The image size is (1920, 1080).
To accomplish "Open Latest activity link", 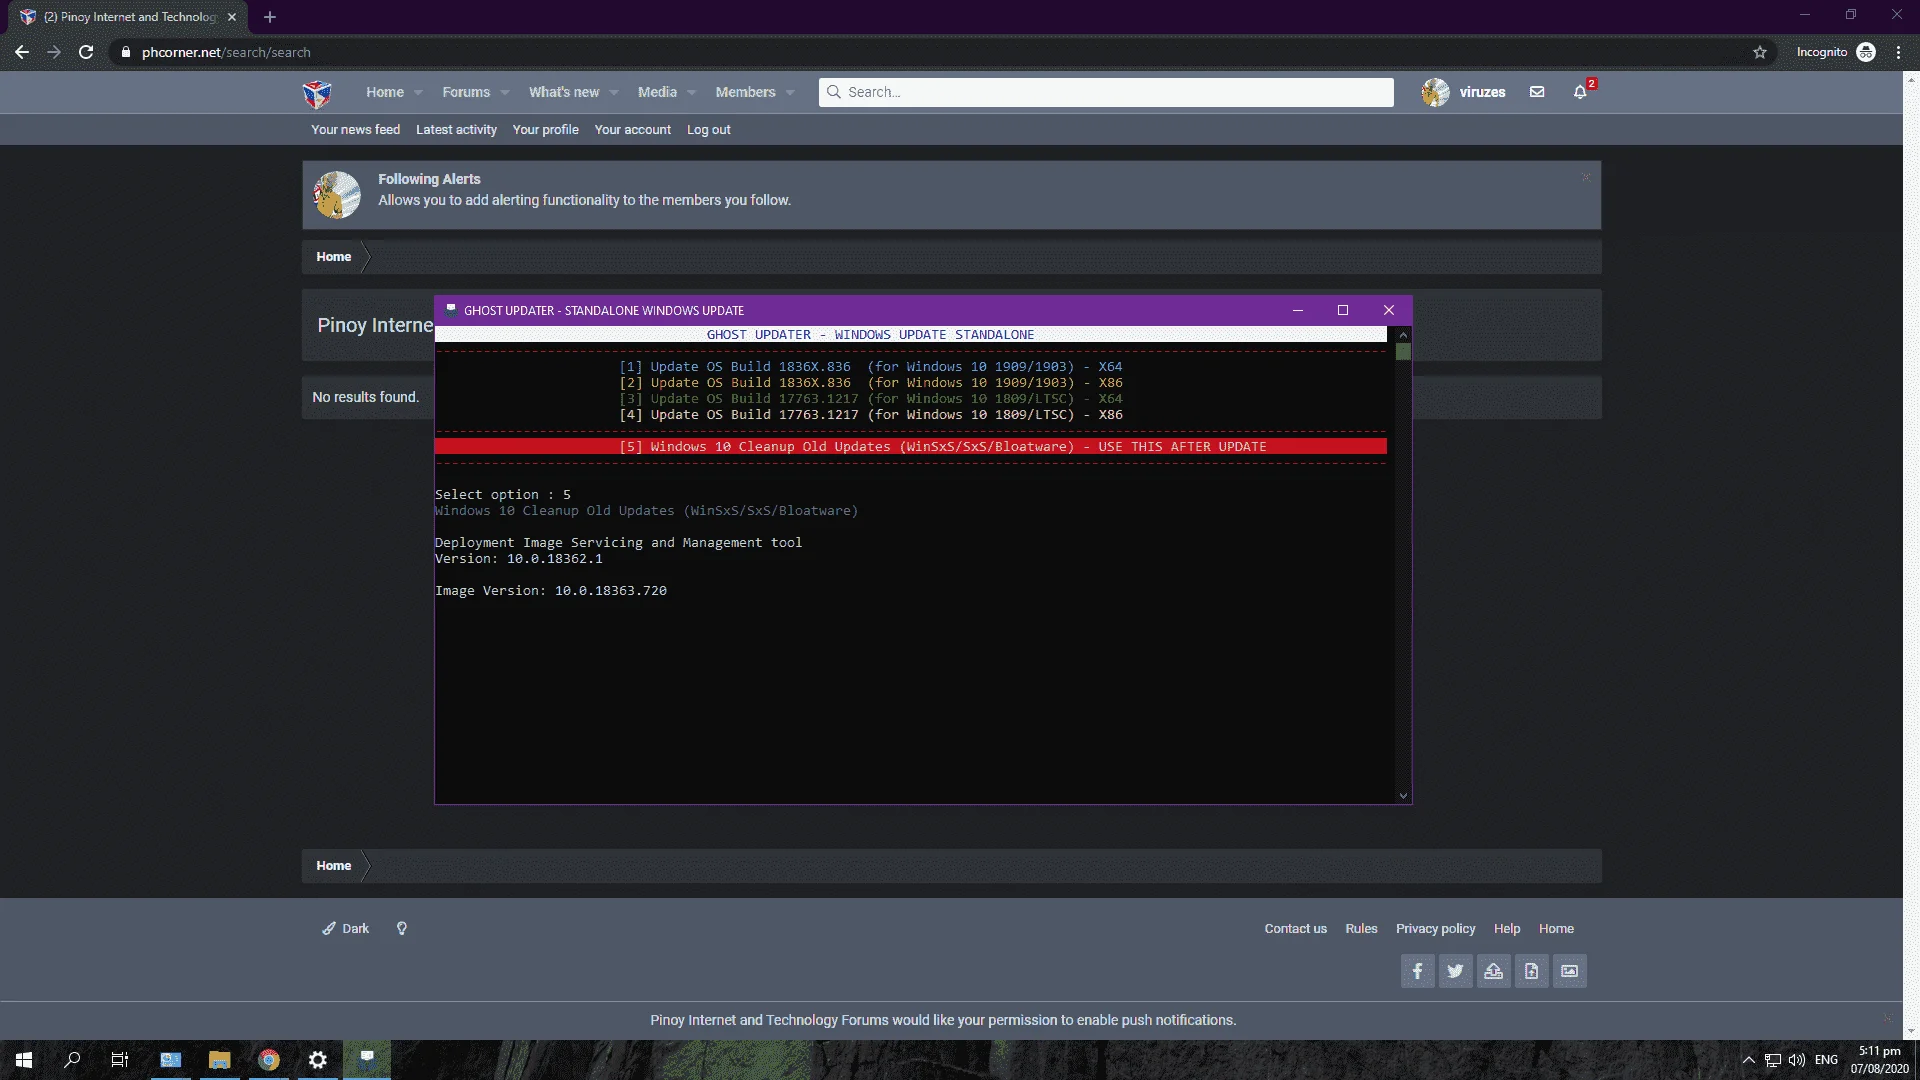I will click(x=456, y=130).
